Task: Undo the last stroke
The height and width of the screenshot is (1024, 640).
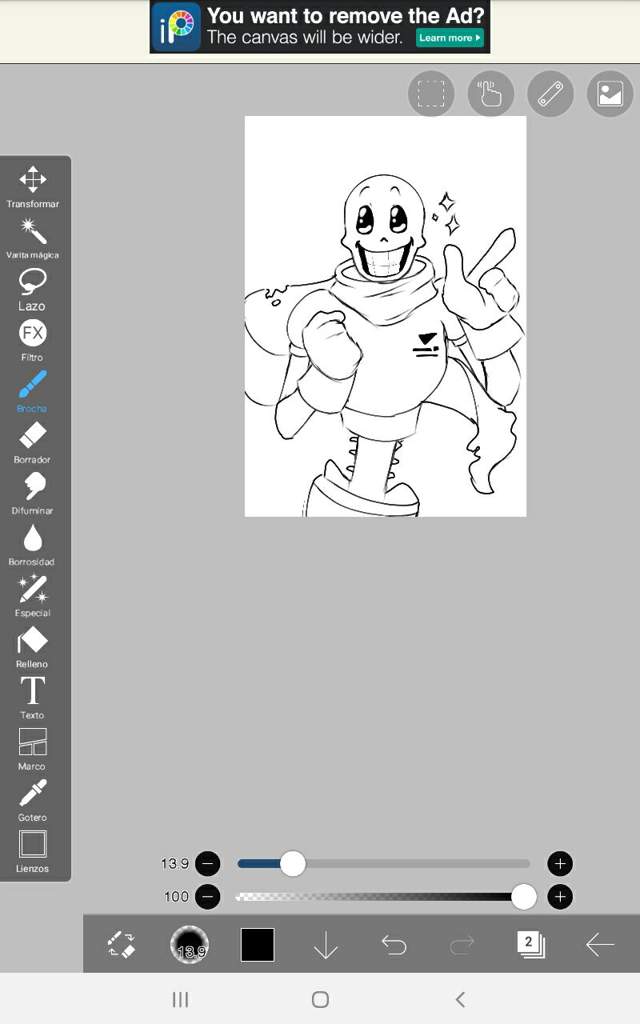Action: click(x=394, y=944)
